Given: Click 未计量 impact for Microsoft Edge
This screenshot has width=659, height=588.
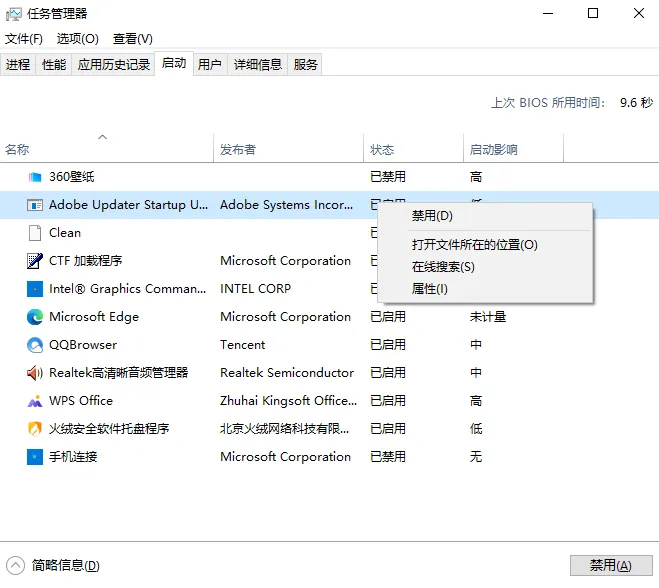Looking at the screenshot, I should (x=488, y=317).
